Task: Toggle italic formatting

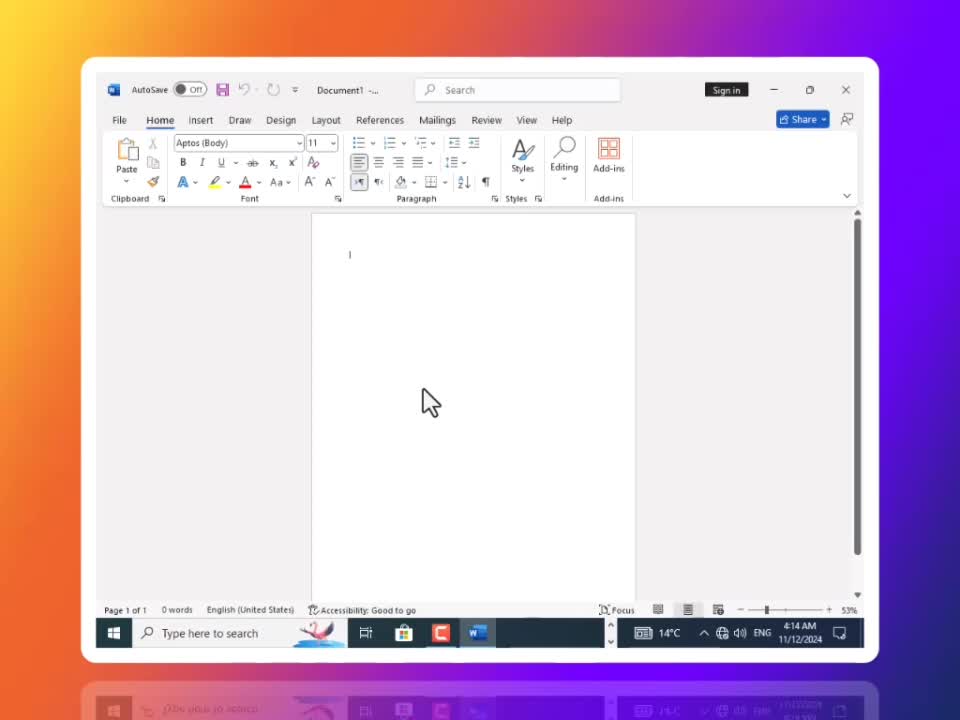Action: pyautogui.click(x=202, y=163)
